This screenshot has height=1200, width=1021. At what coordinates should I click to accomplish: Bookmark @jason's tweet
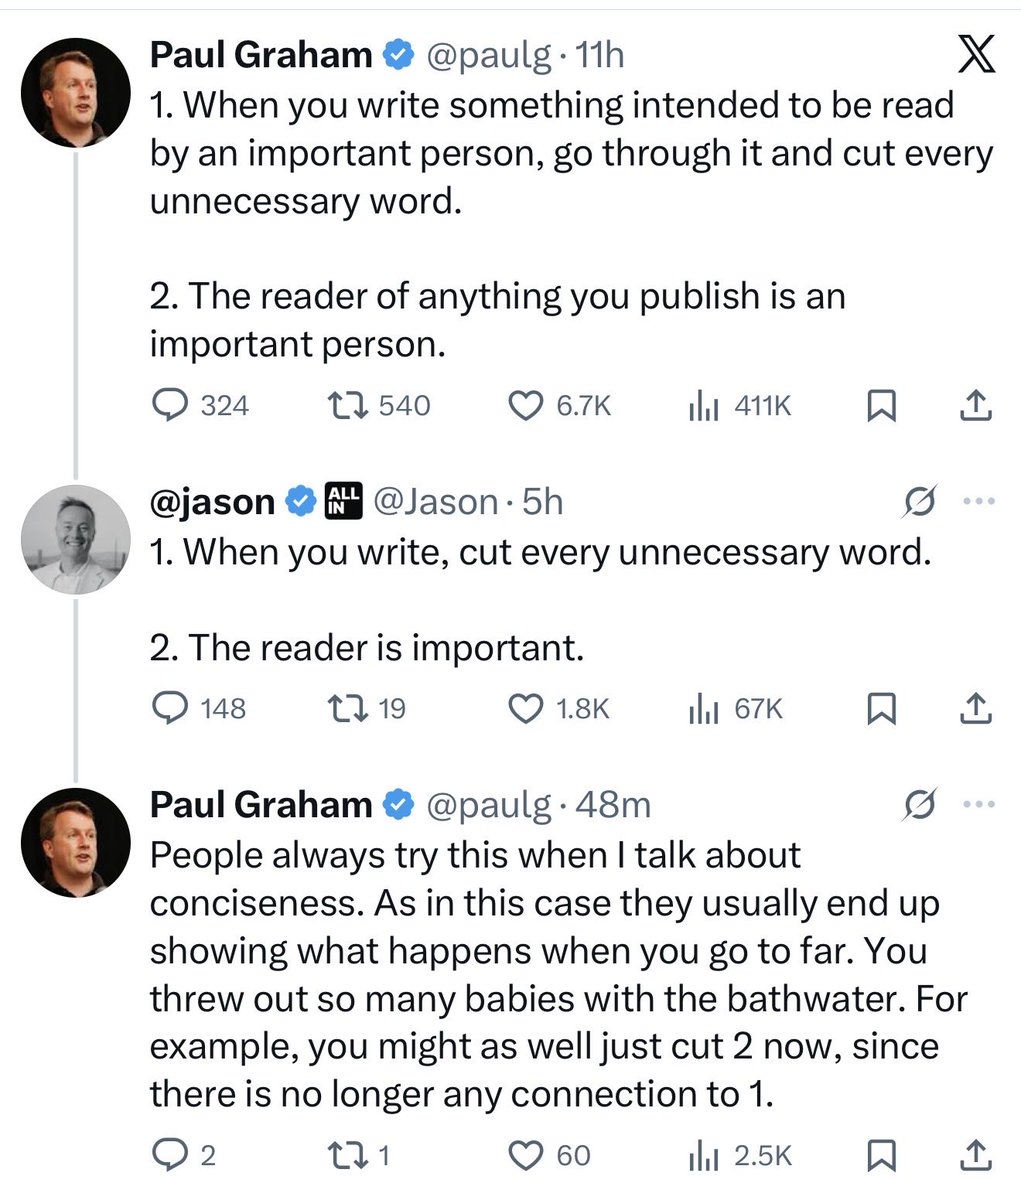(x=880, y=708)
